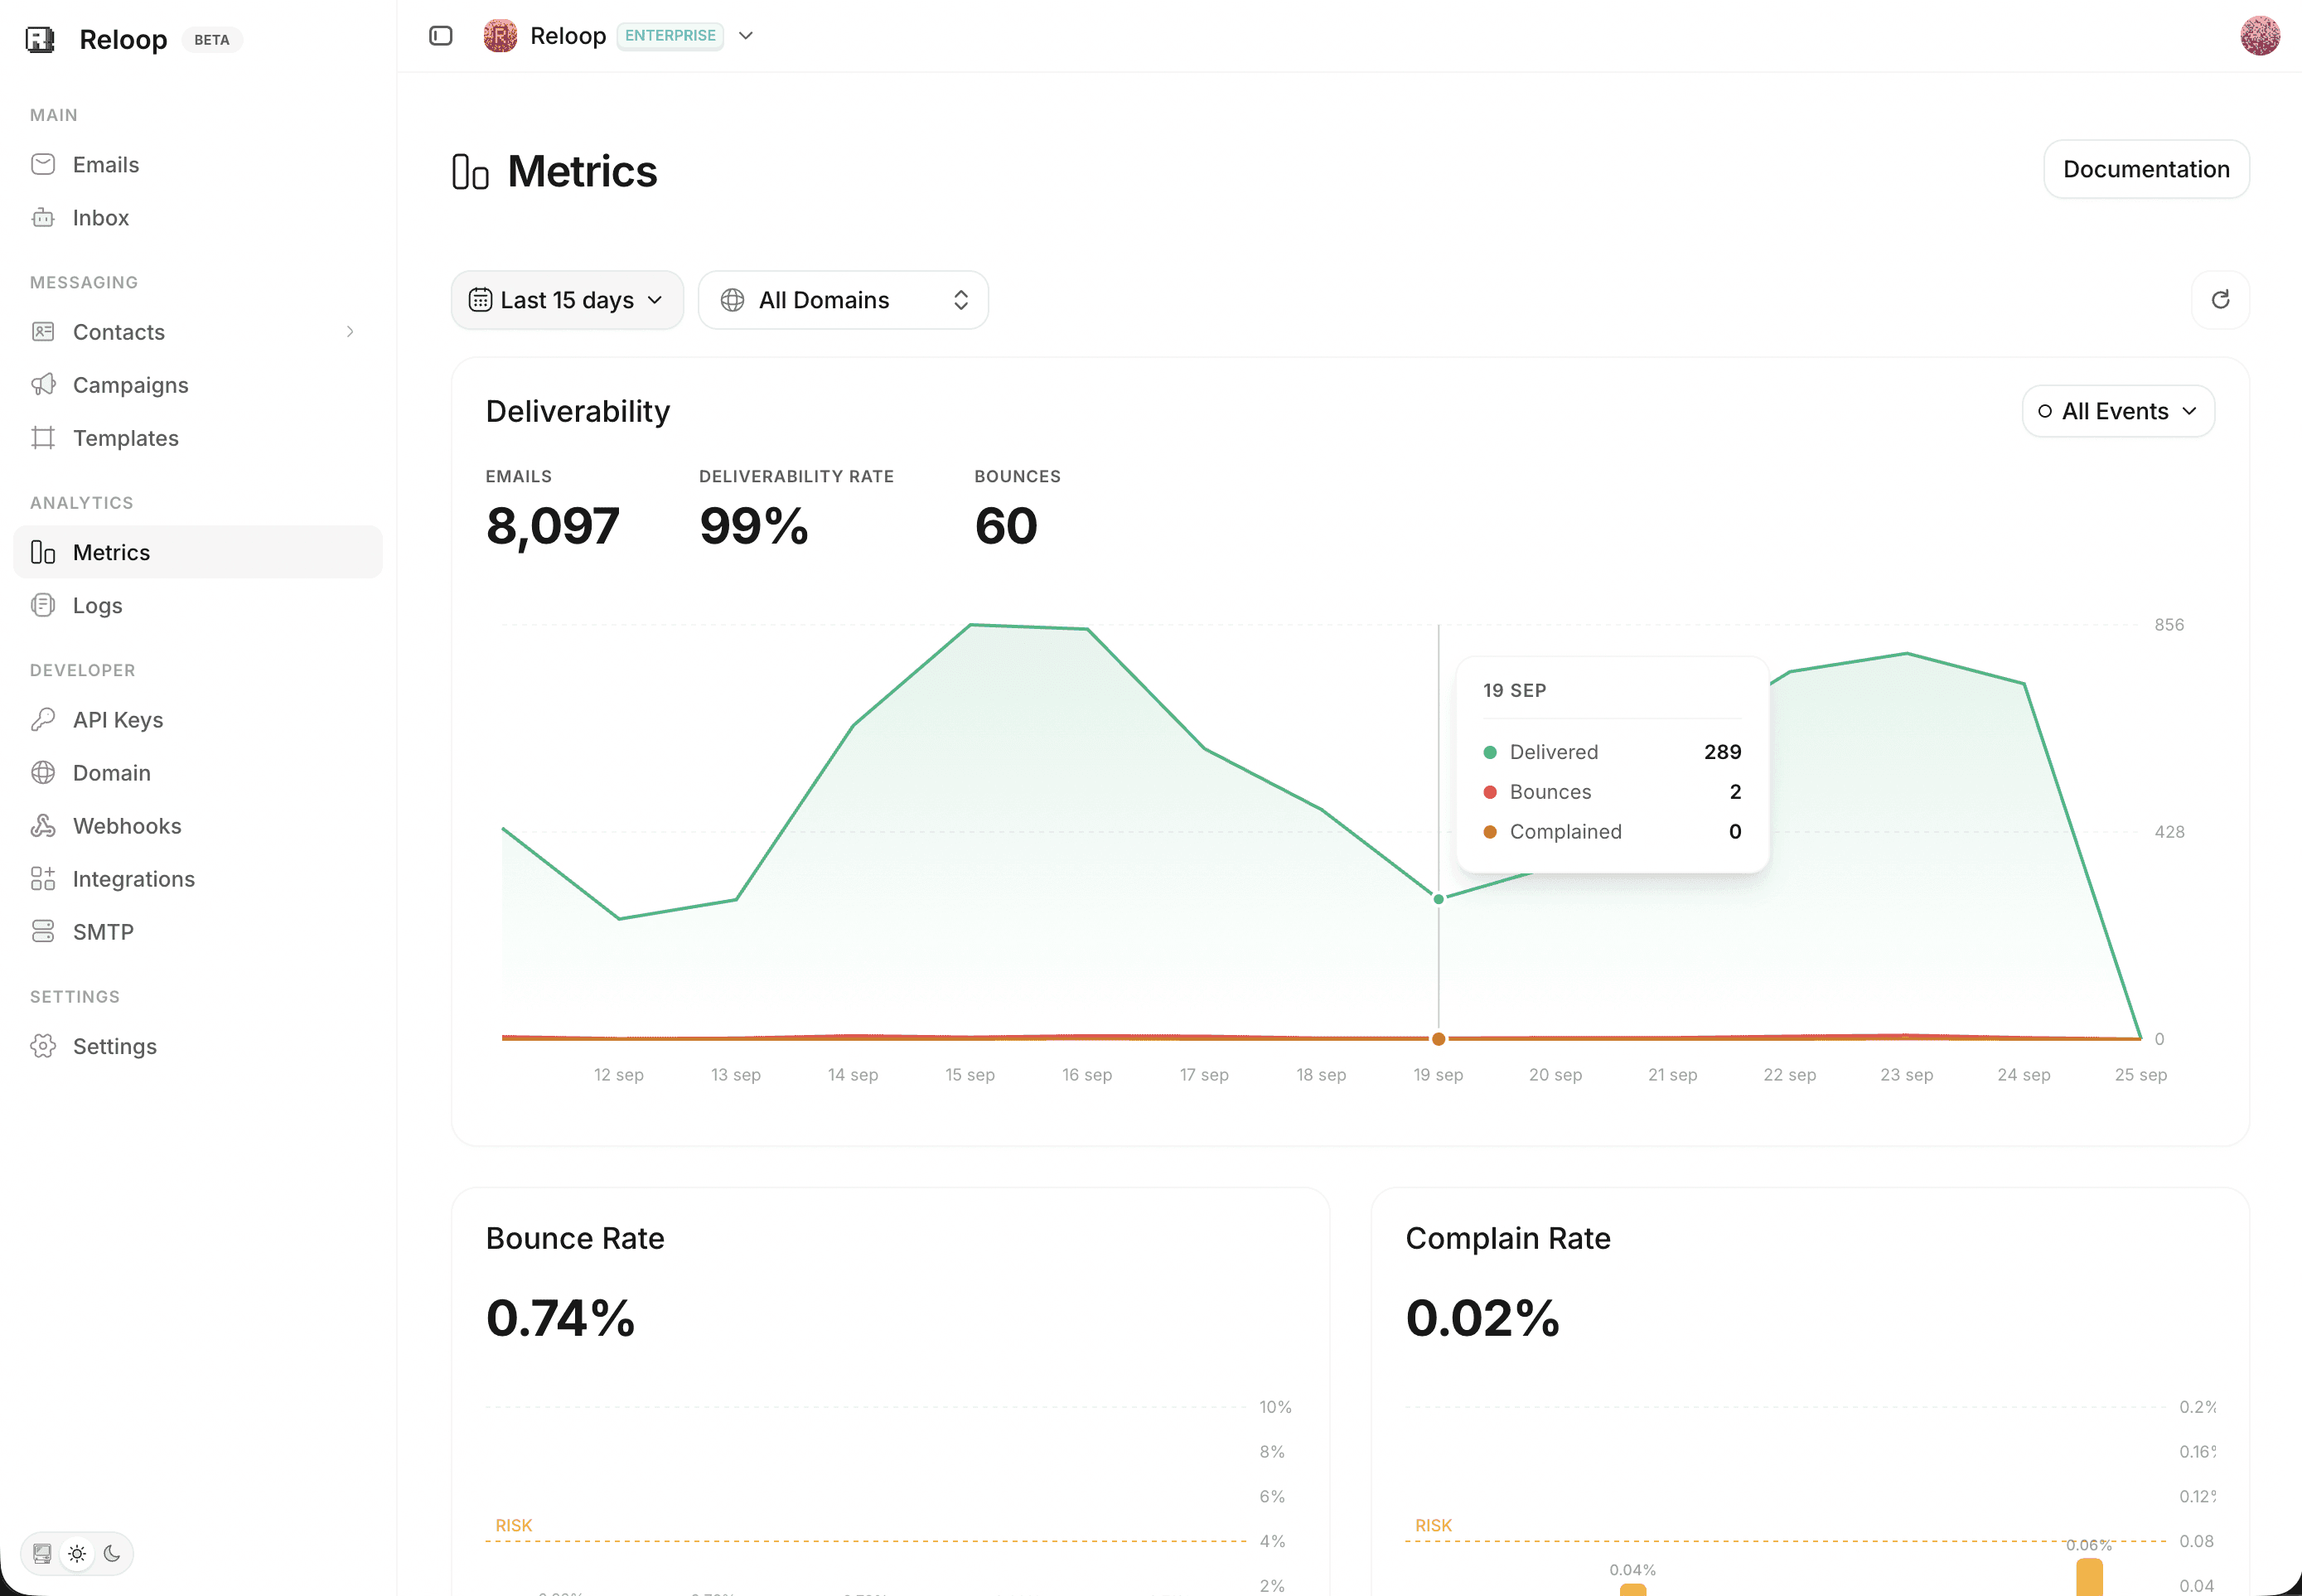Open the All Domains selector
This screenshot has width=2302, height=1596.
point(843,300)
